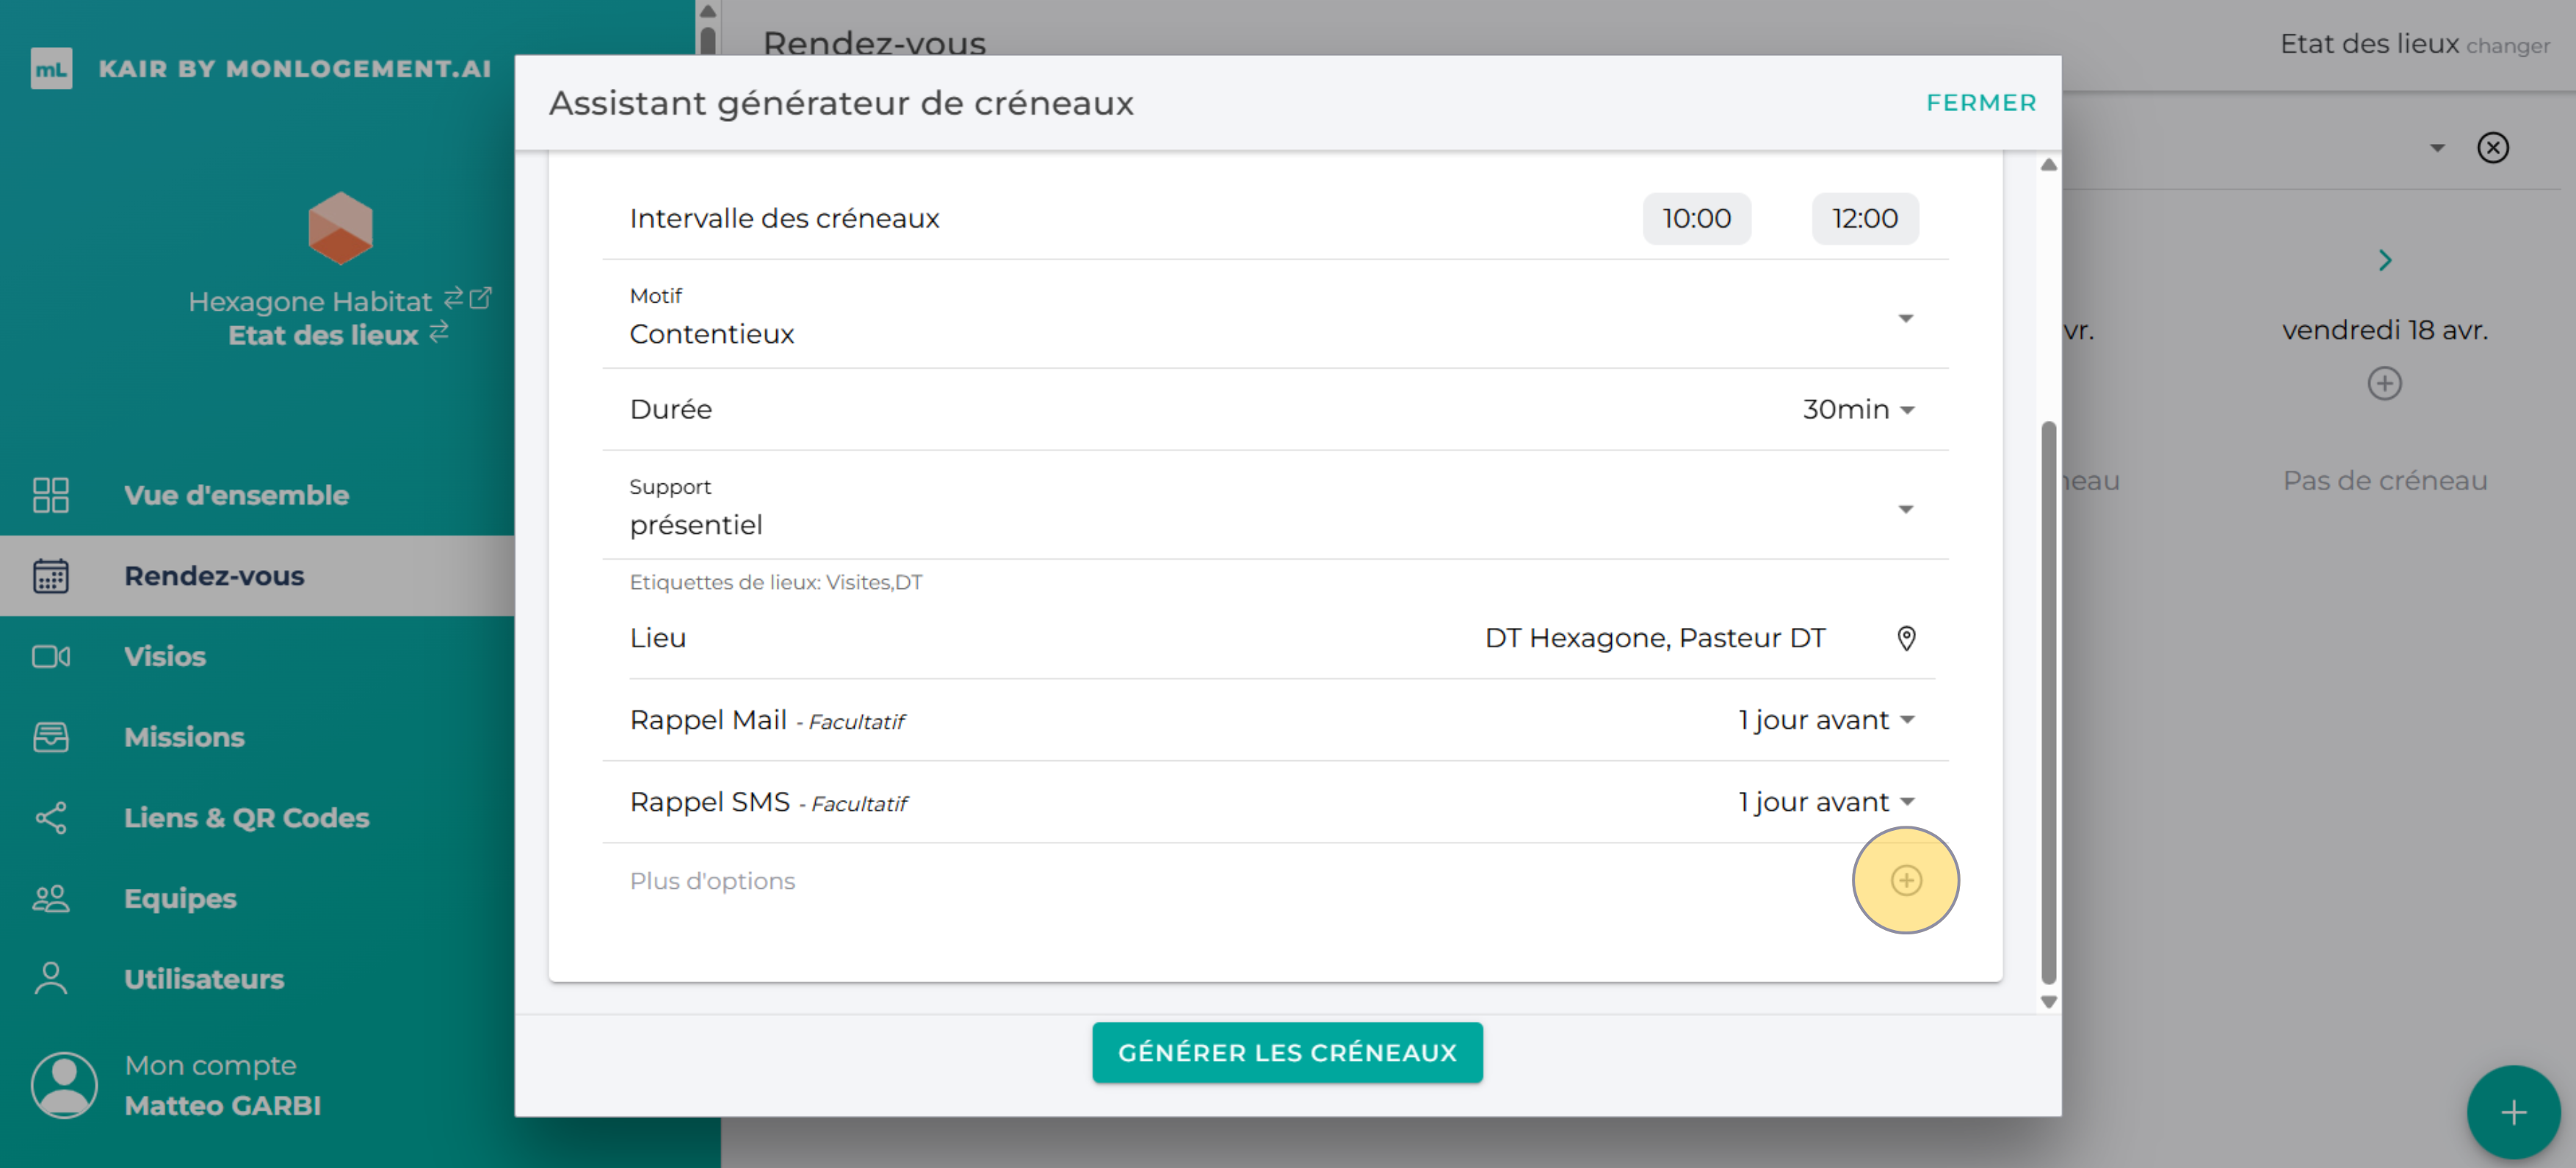2576x1168 pixels.
Task: Open the location pin next to DT Hexagone
Action: 1906,638
